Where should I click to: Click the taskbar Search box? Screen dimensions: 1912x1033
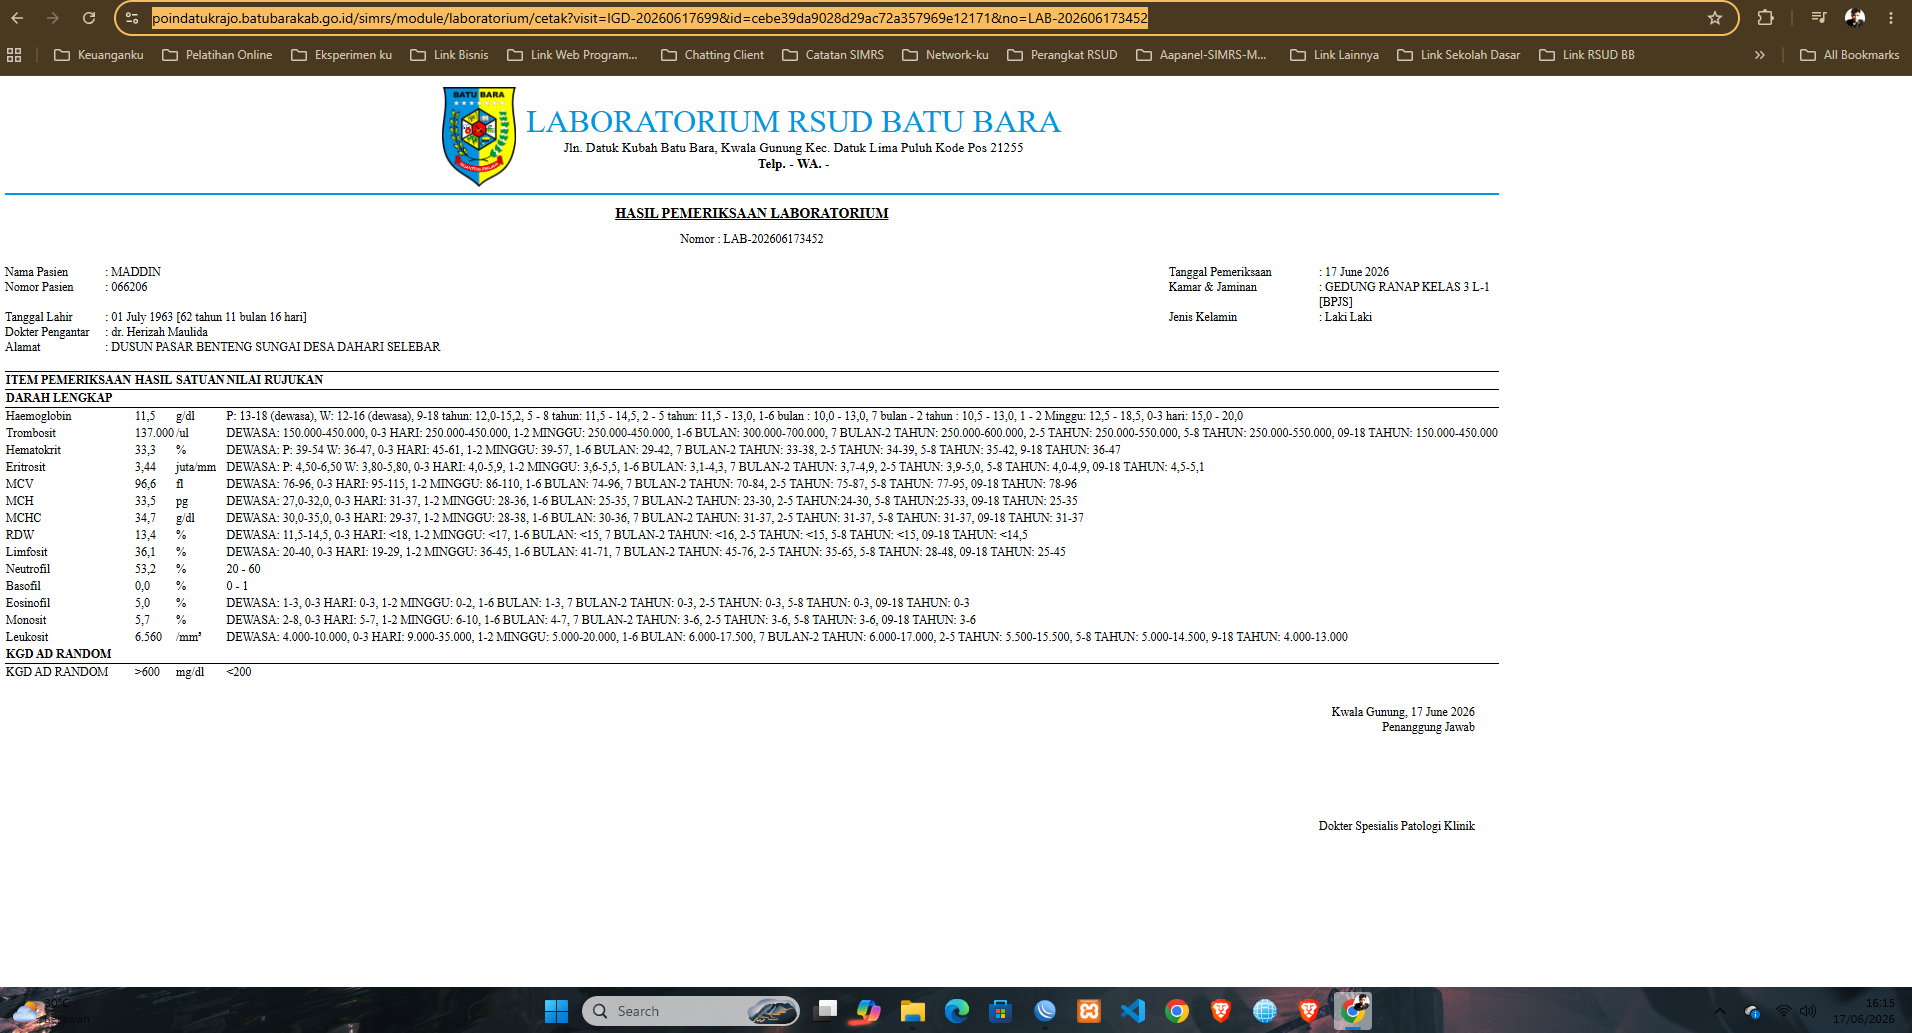point(691,1011)
